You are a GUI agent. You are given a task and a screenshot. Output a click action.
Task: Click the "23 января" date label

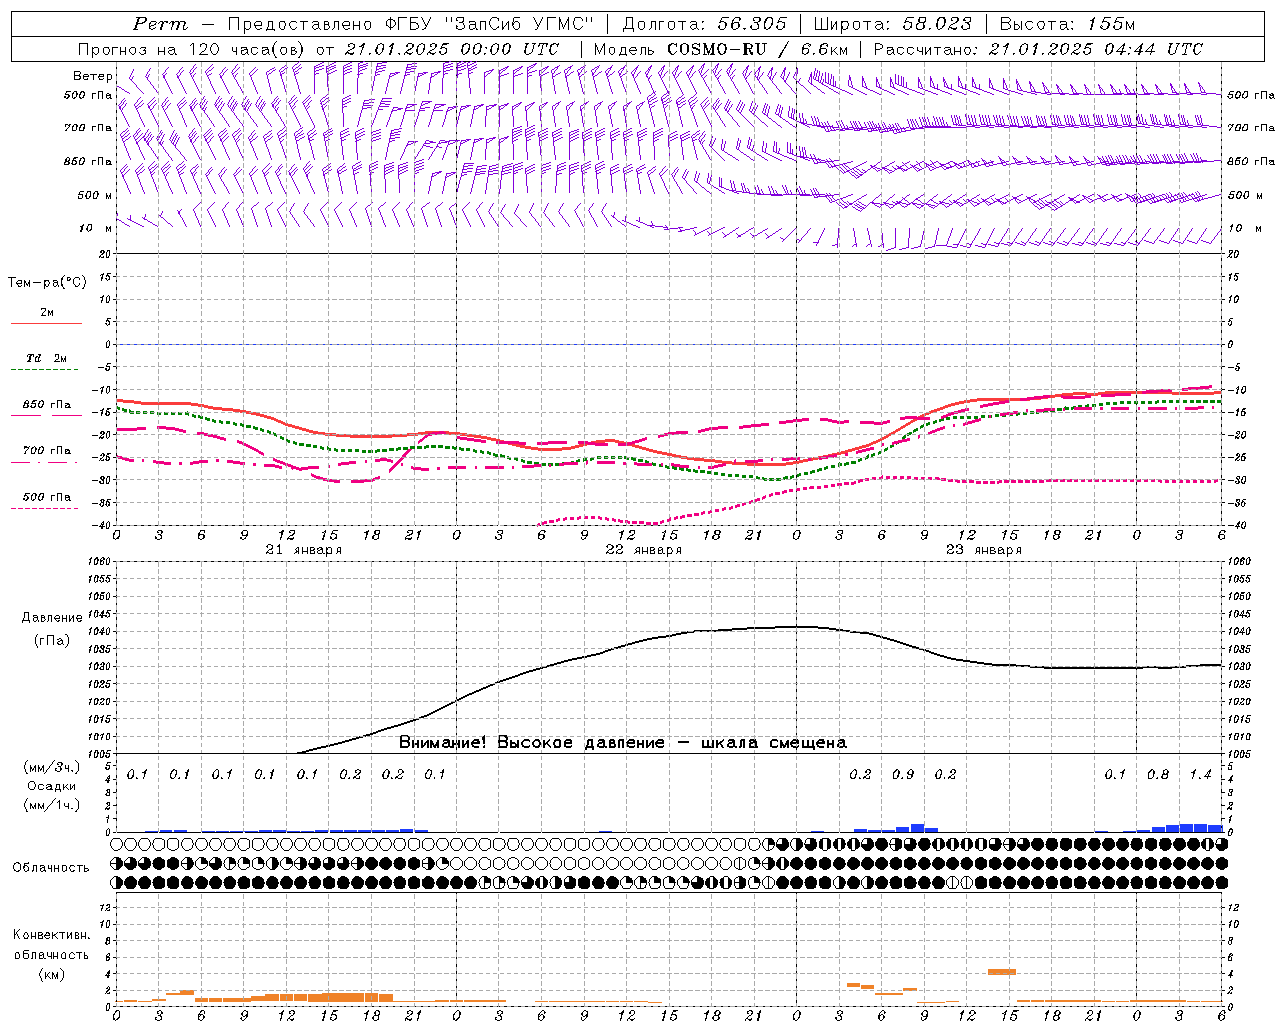[x=984, y=550]
